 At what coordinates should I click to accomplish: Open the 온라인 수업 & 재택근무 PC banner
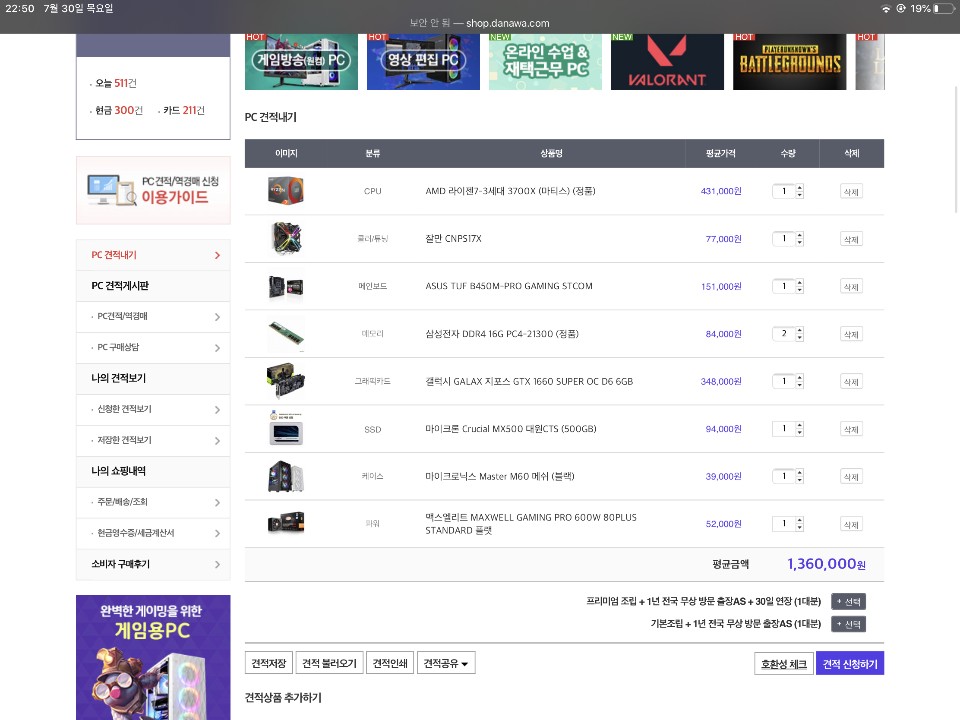[x=545, y=61]
